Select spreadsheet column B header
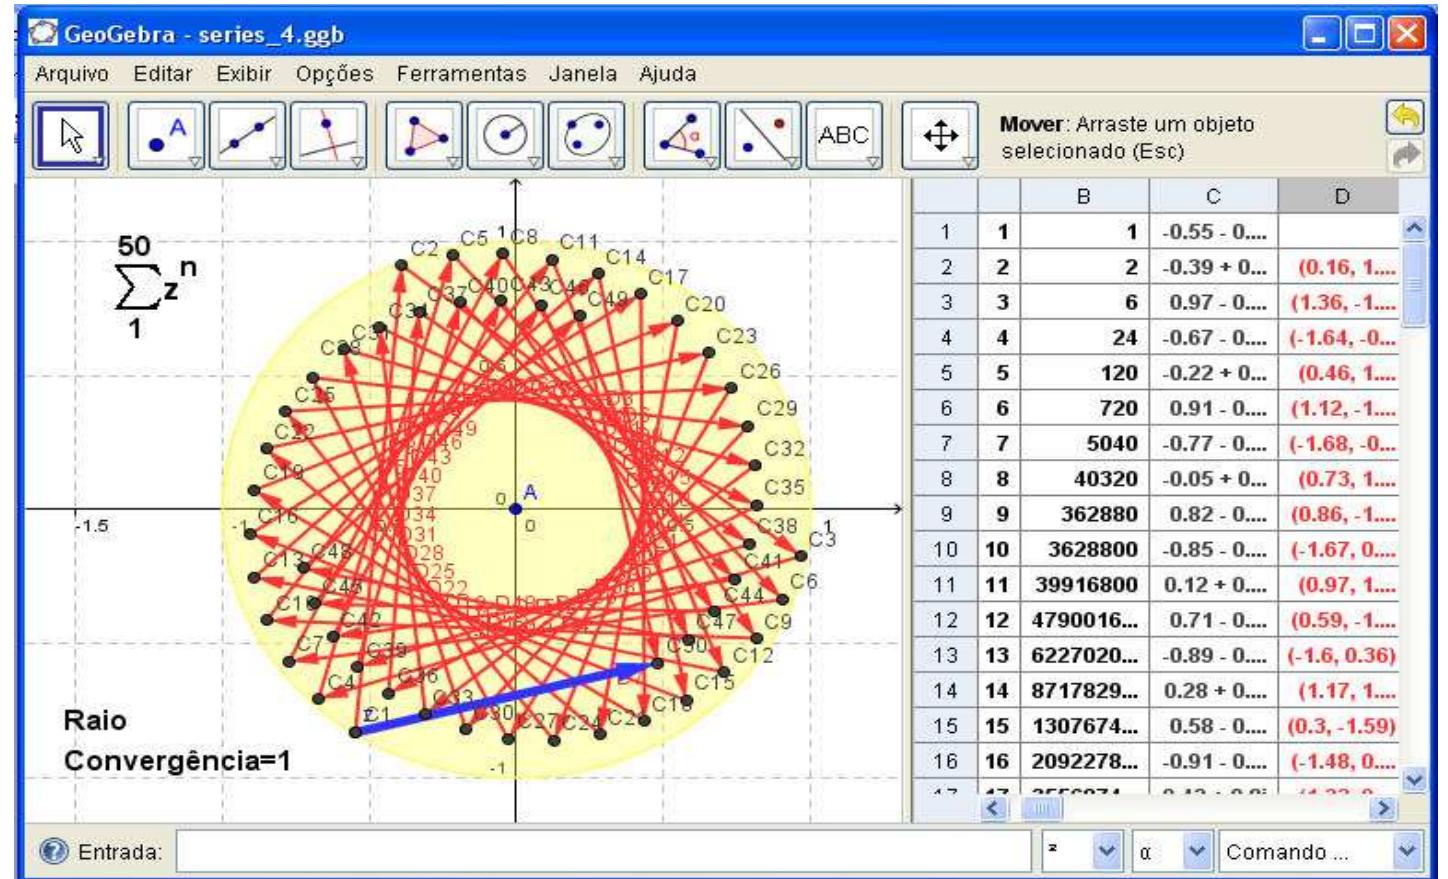 point(1084,197)
